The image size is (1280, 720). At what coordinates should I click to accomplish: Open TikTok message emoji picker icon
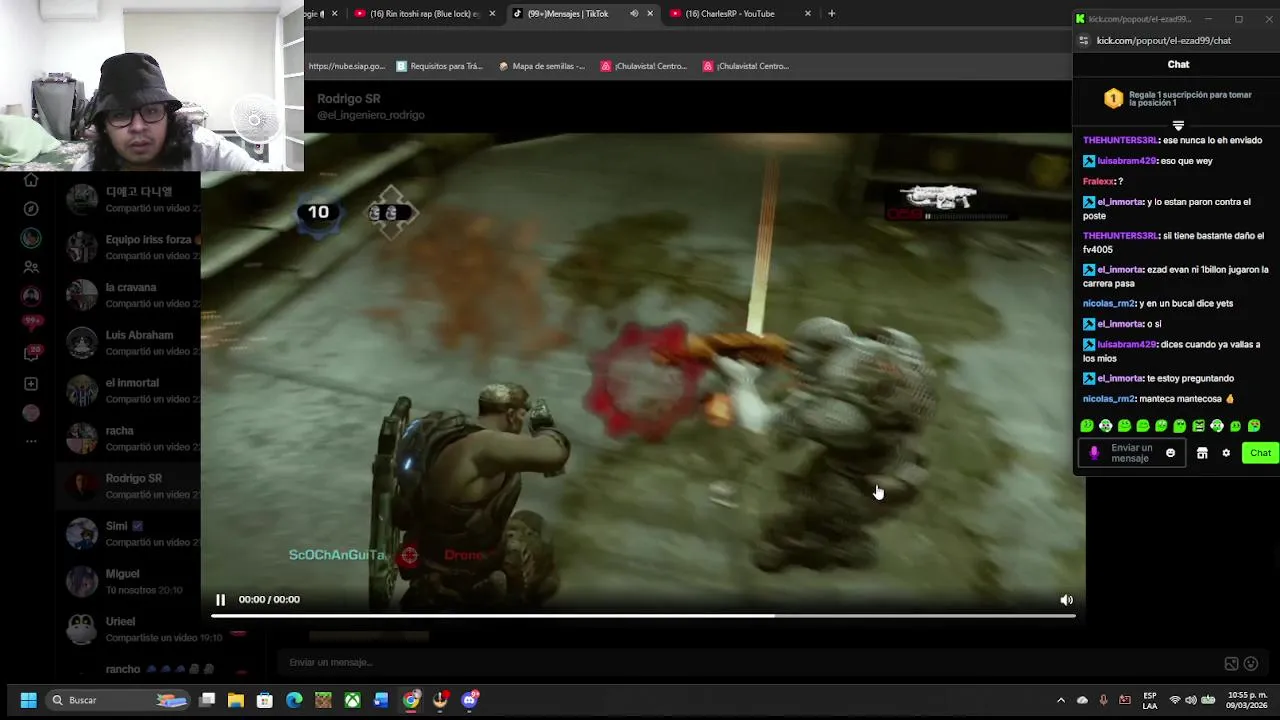[x=1251, y=663]
